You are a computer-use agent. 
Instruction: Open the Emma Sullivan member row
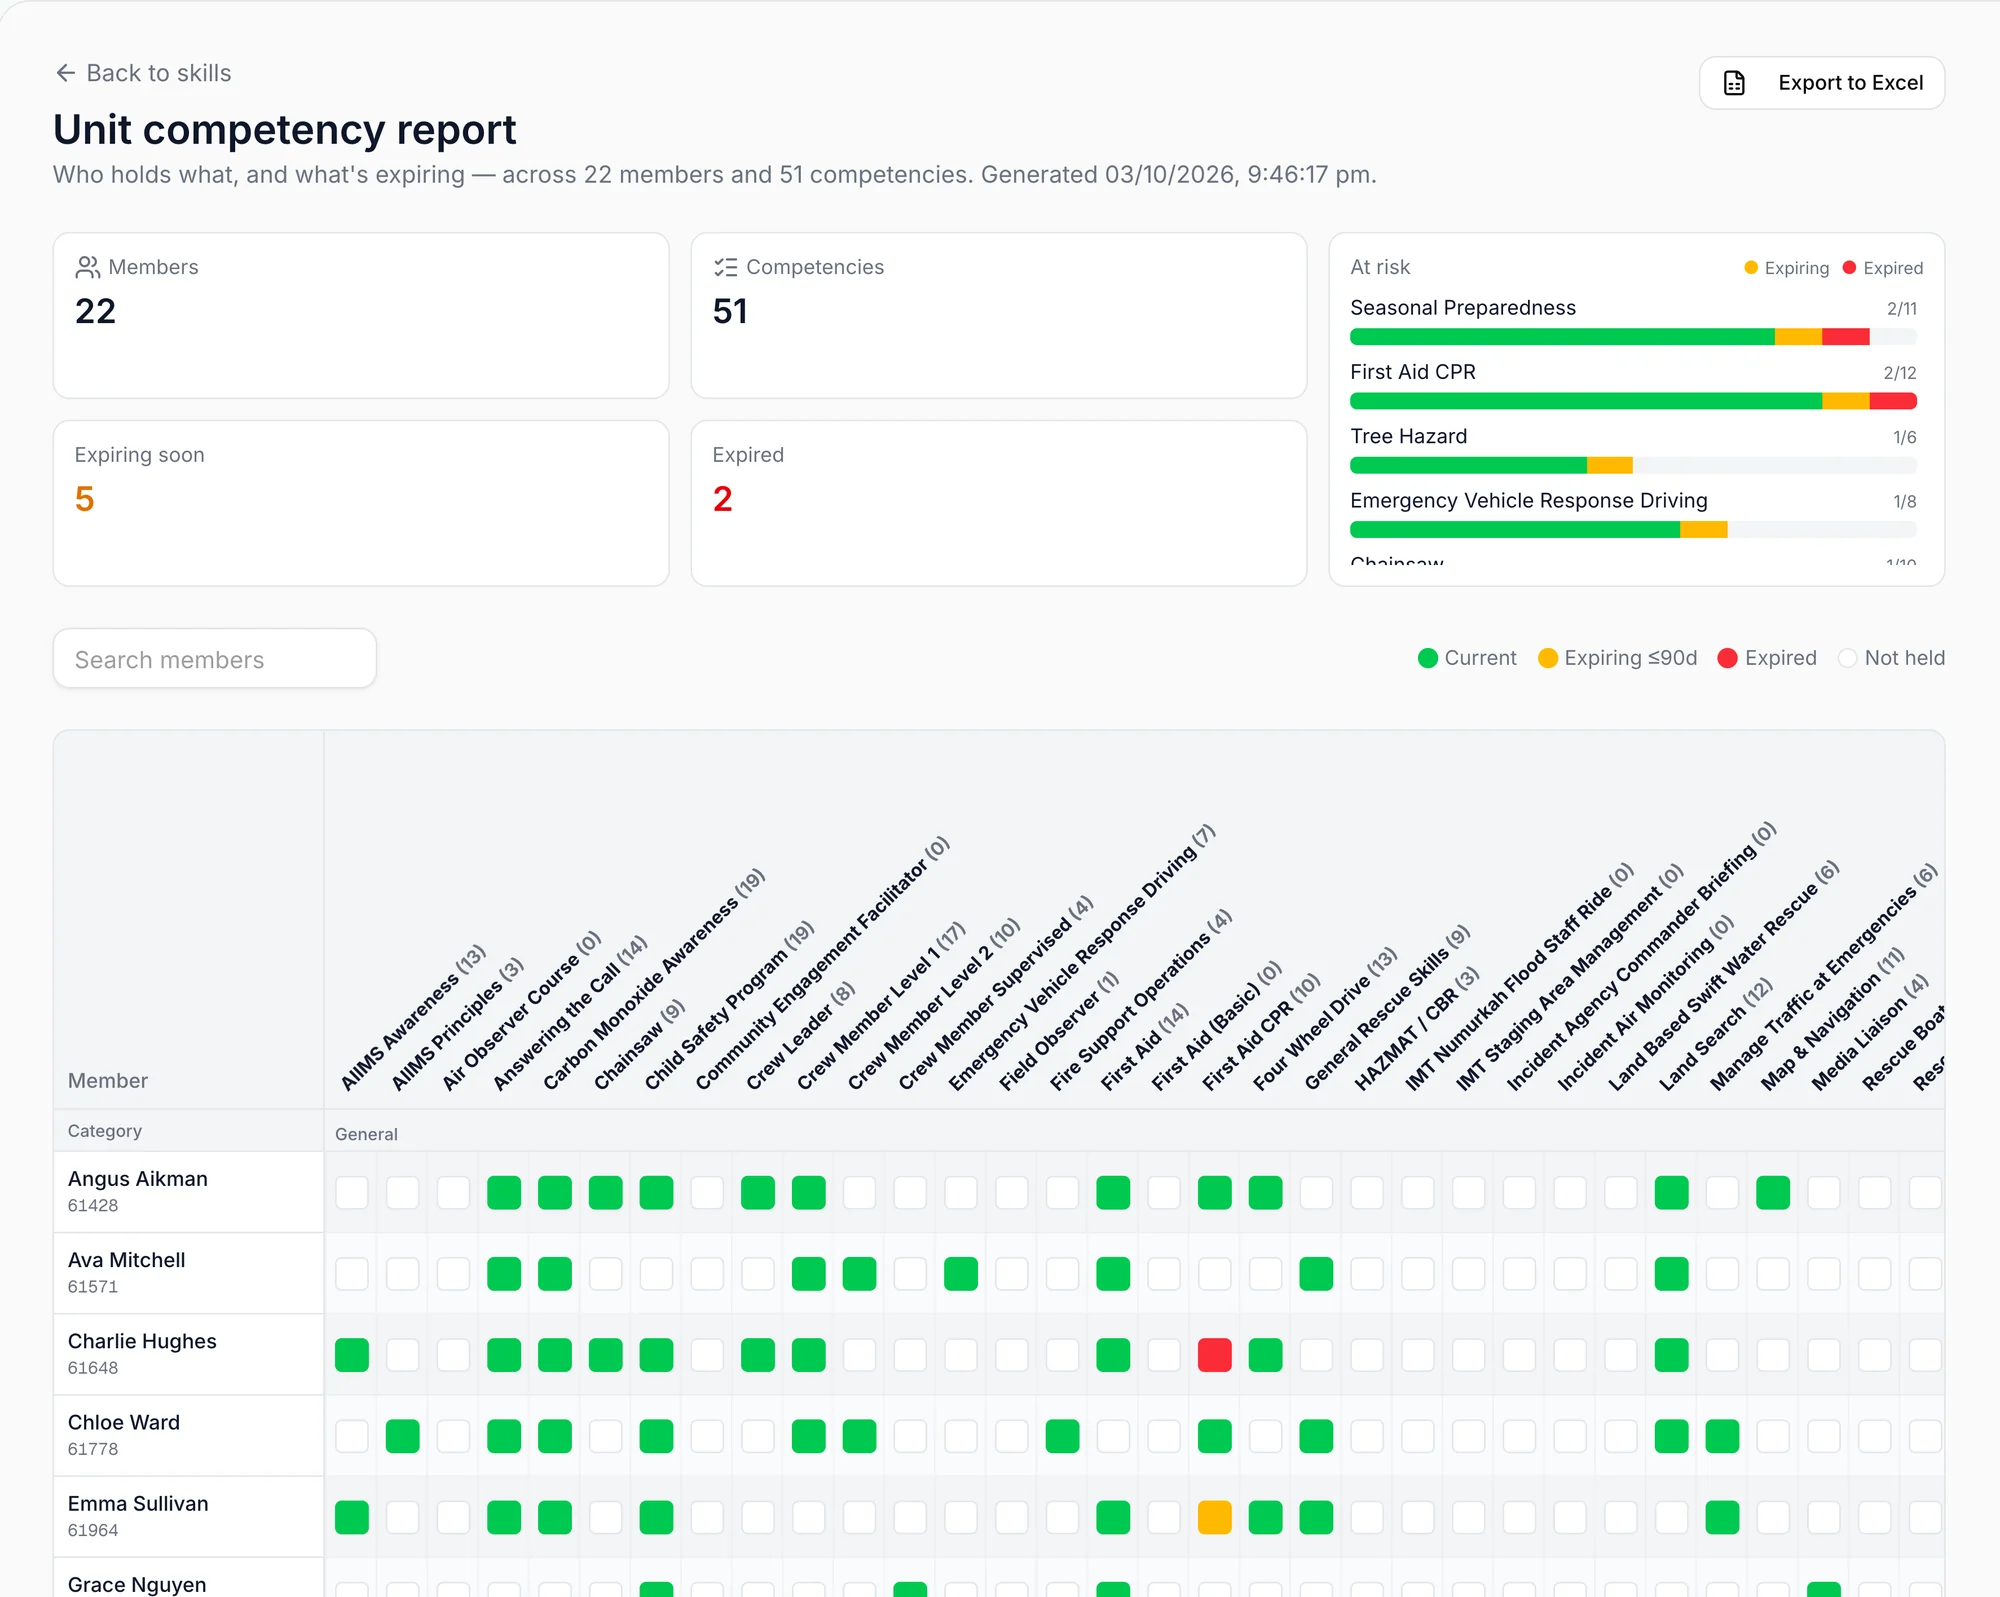coord(188,1515)
